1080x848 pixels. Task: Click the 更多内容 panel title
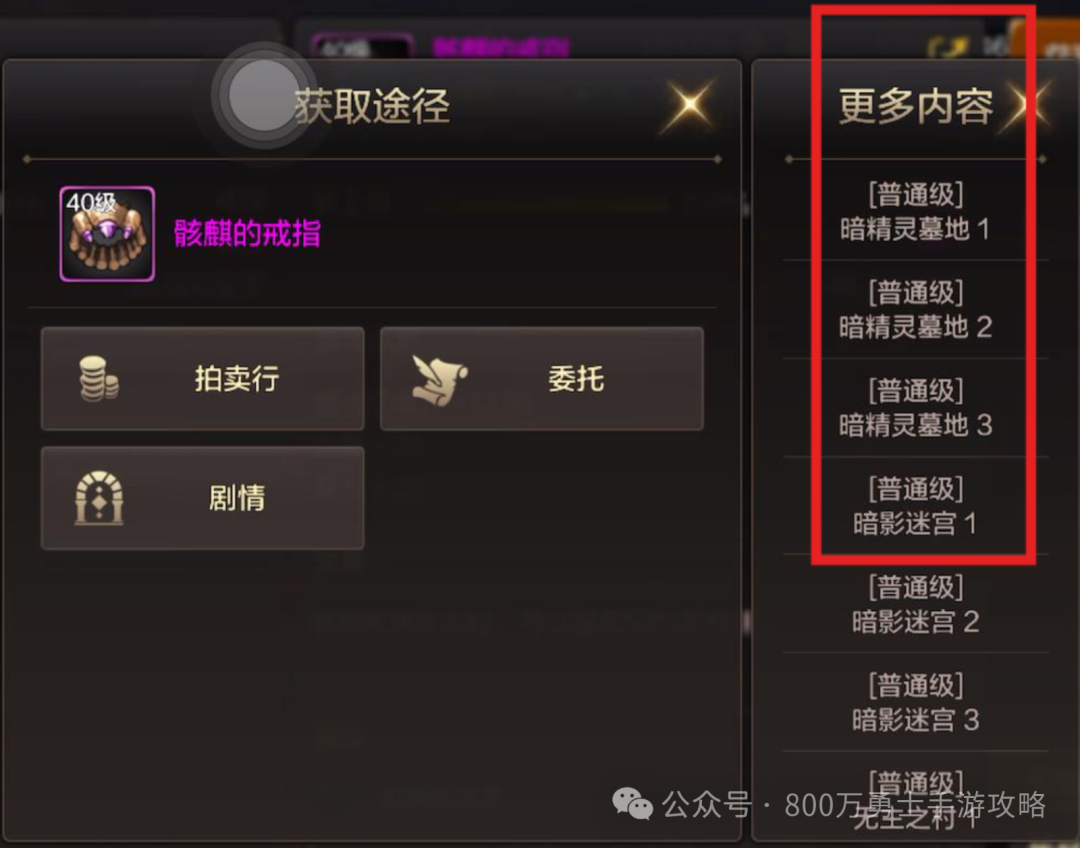(915, 106)
